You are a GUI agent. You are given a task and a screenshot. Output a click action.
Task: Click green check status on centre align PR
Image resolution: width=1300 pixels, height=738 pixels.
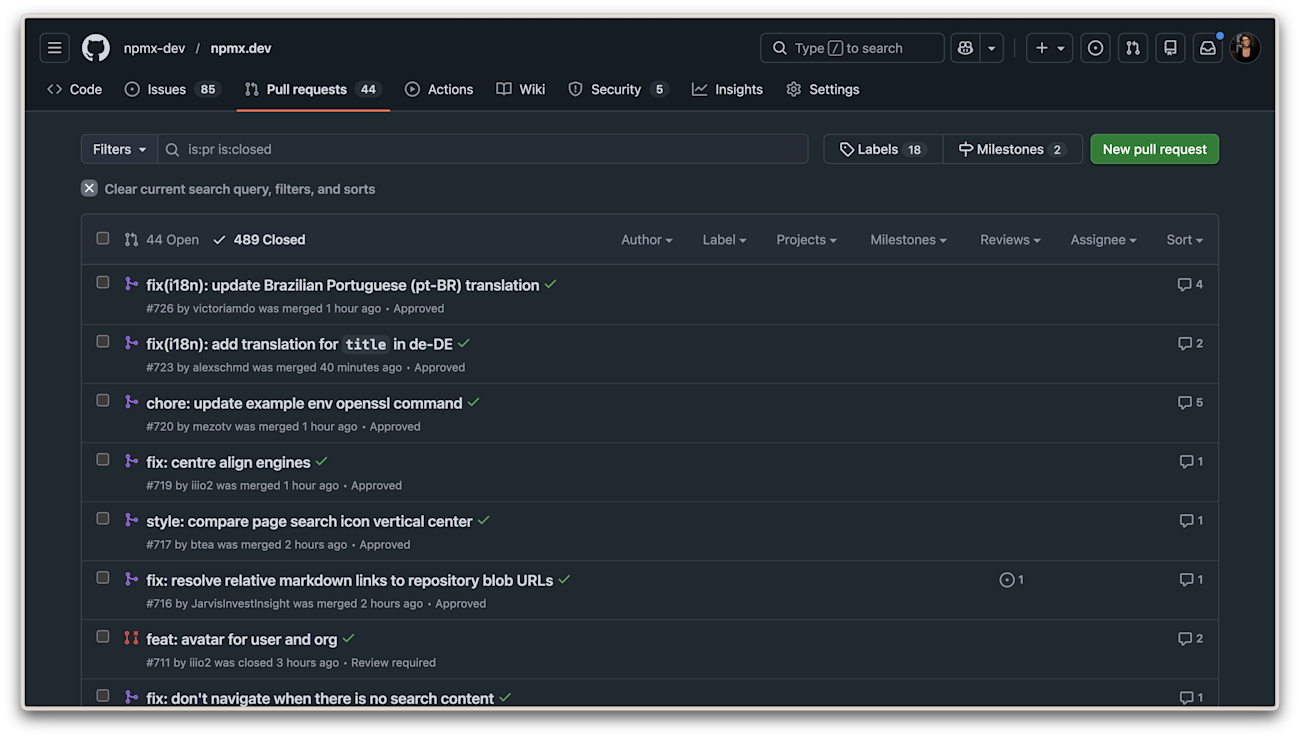[322, 462]
